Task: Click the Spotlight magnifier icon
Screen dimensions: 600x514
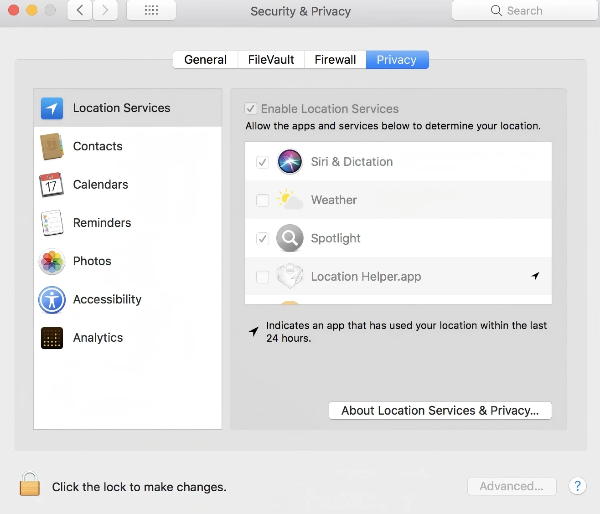Action: (290, 238)
